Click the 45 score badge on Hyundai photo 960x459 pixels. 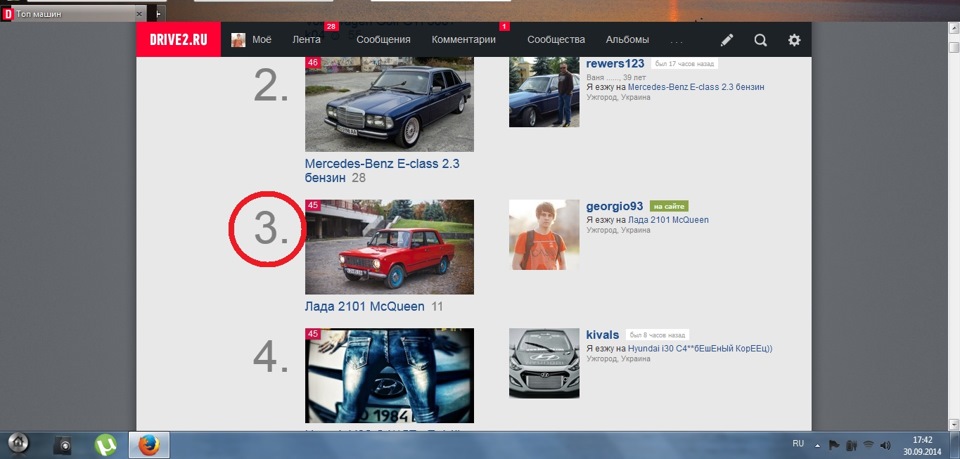313,334
